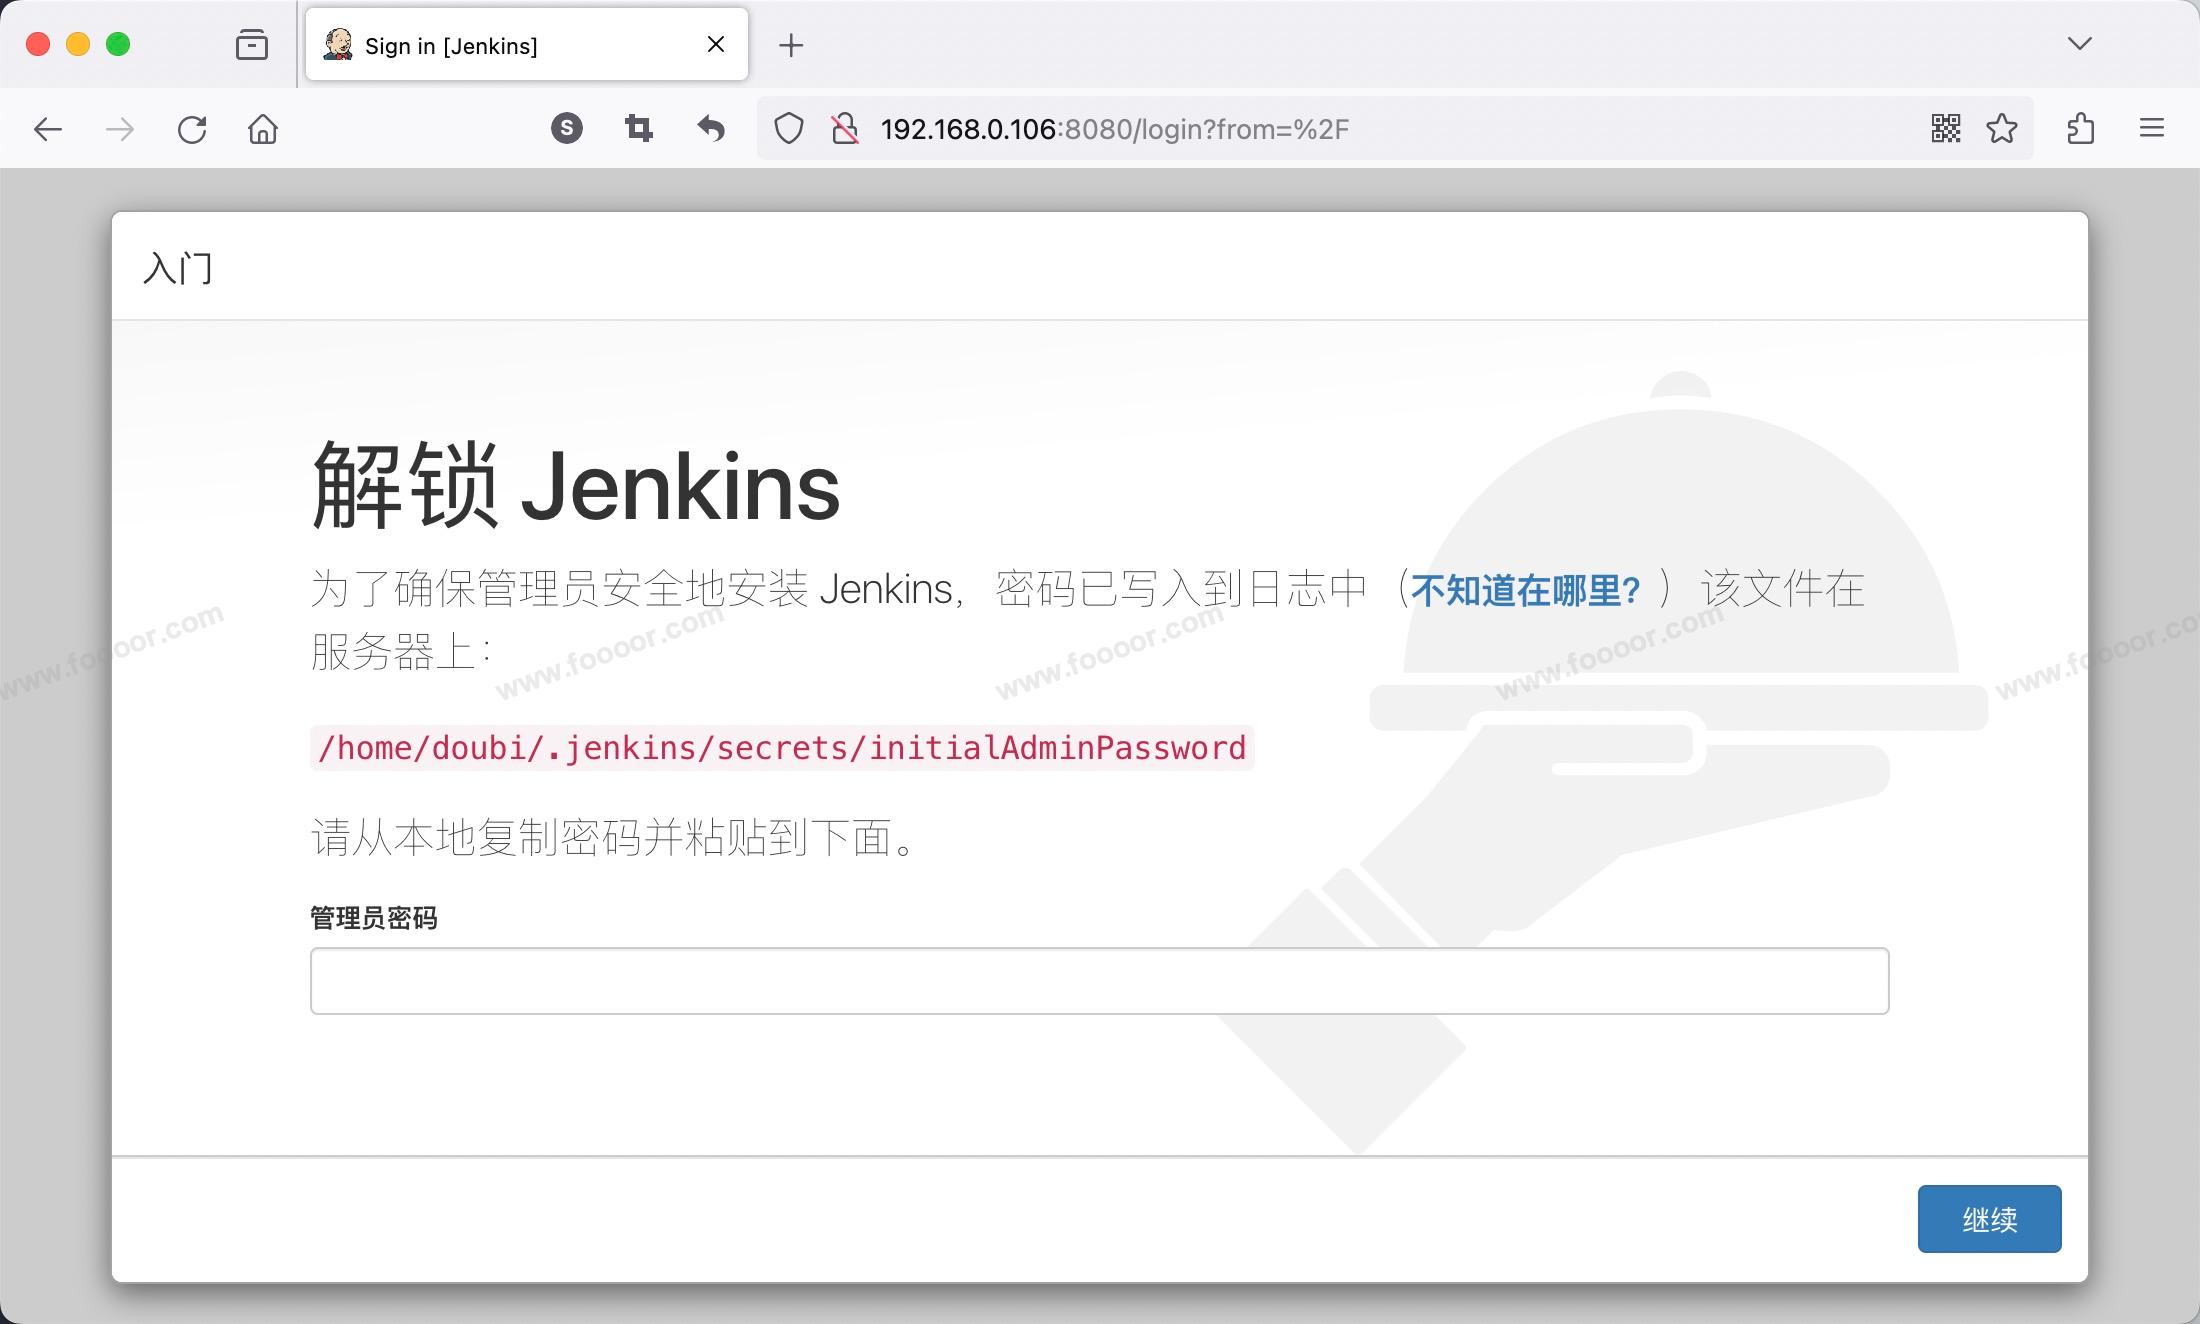Open the Firefox hamburger menu

click(x=2152, y=128)
